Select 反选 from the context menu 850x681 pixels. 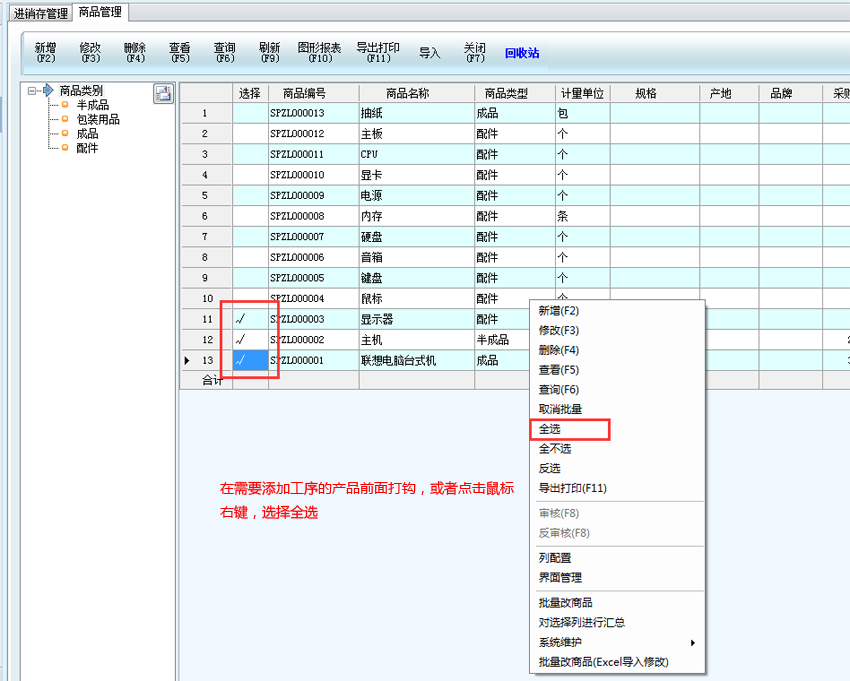pos(550,468)
